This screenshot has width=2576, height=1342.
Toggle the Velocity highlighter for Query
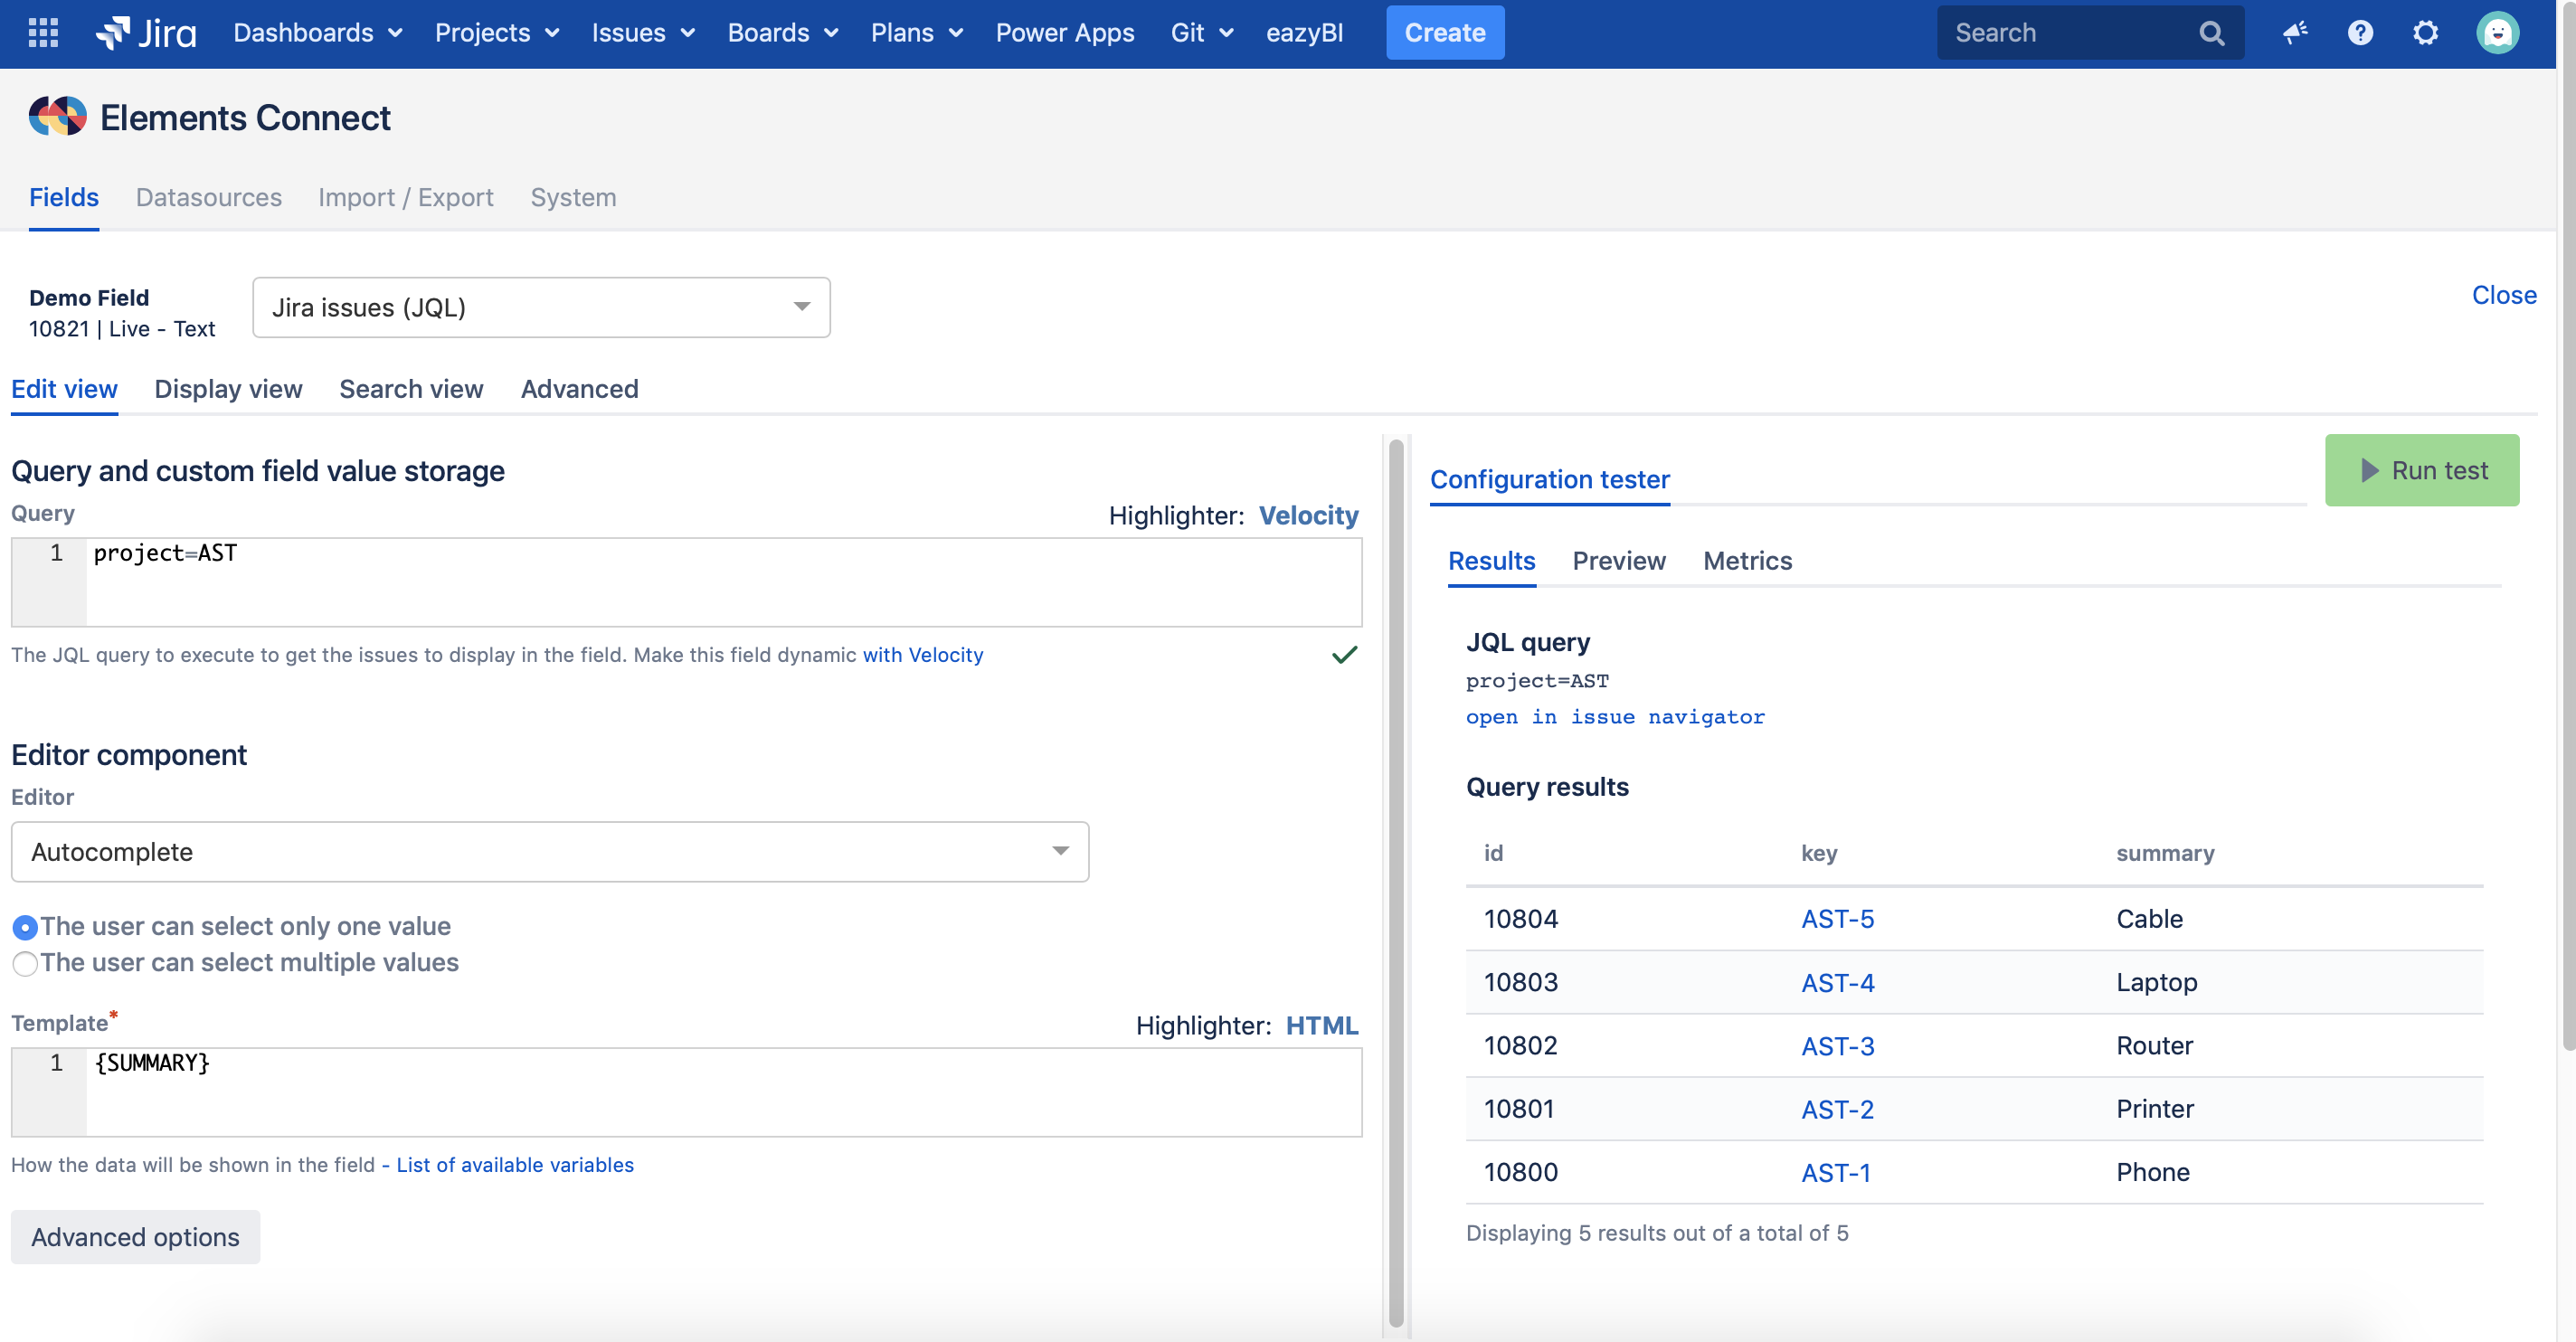click(x=1308, y=516)
